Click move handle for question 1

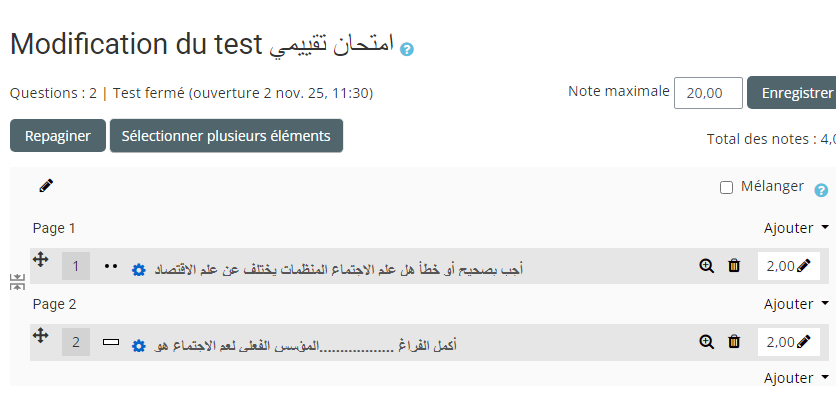click(41, 259)
